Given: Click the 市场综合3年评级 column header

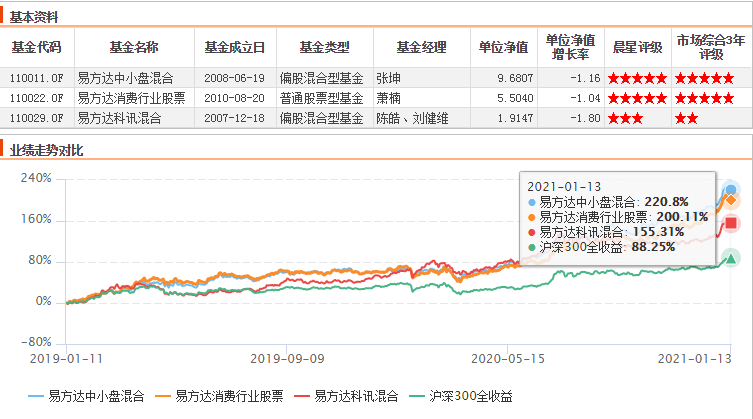Looking at the screenshot, I should [x=711, y=47].
